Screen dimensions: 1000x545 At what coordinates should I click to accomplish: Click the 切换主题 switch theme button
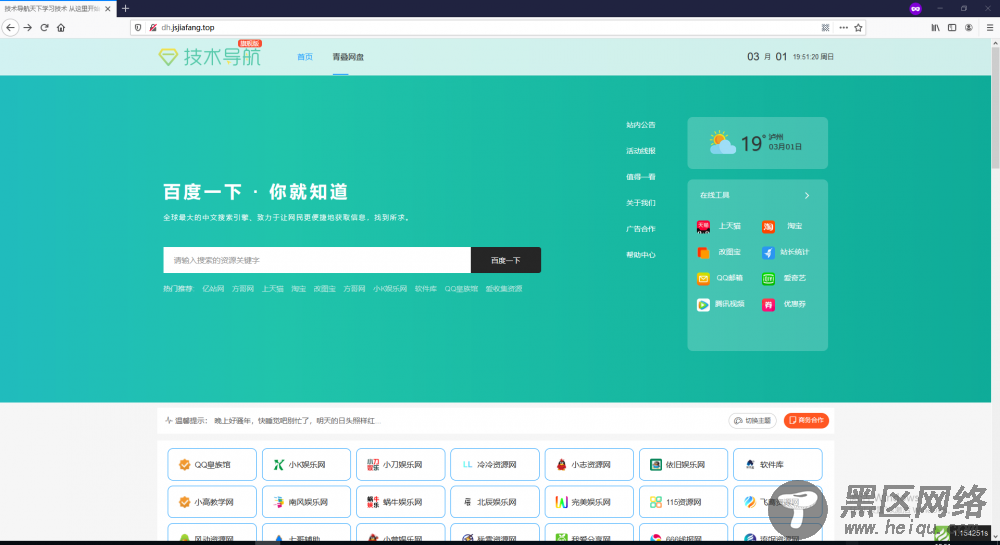pyautogui.click(x=753, y=421)
